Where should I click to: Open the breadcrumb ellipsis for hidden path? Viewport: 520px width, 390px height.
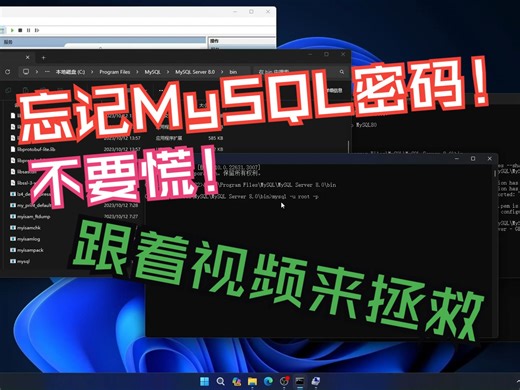coord(47,72)
